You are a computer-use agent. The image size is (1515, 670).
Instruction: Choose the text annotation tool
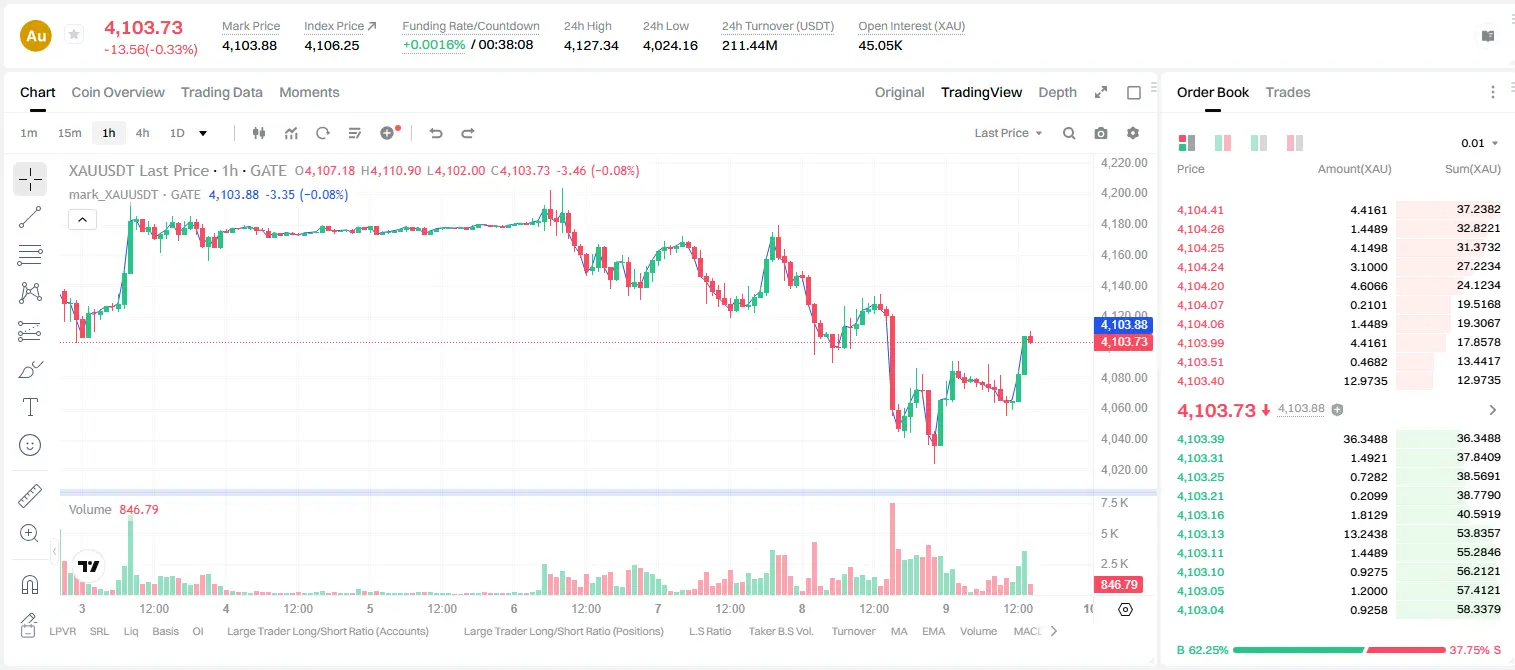[30, 407]
